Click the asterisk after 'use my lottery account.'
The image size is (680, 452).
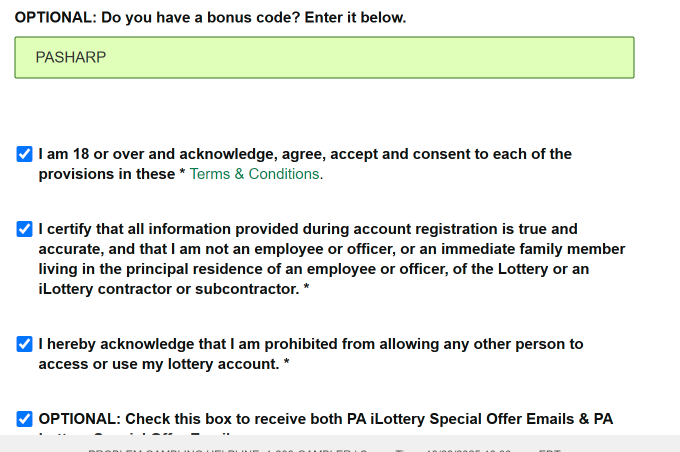click(x=287, y=365)
